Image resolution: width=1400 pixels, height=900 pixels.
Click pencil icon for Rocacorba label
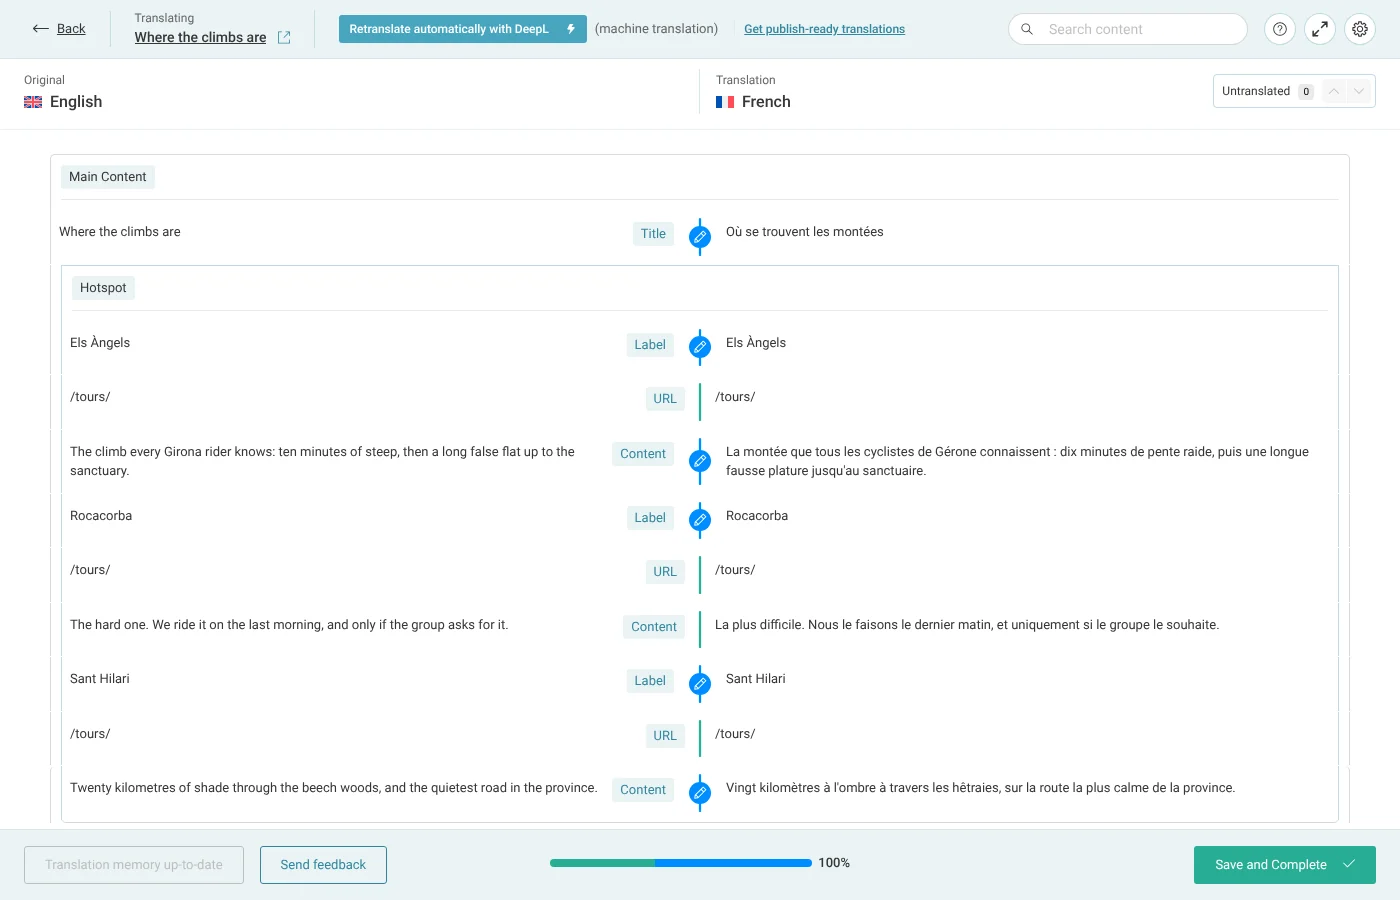(x=700, y=520)
